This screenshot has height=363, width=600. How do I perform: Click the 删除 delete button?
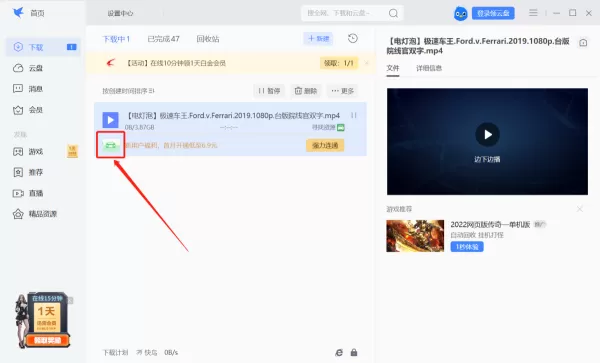click(306, 91)
